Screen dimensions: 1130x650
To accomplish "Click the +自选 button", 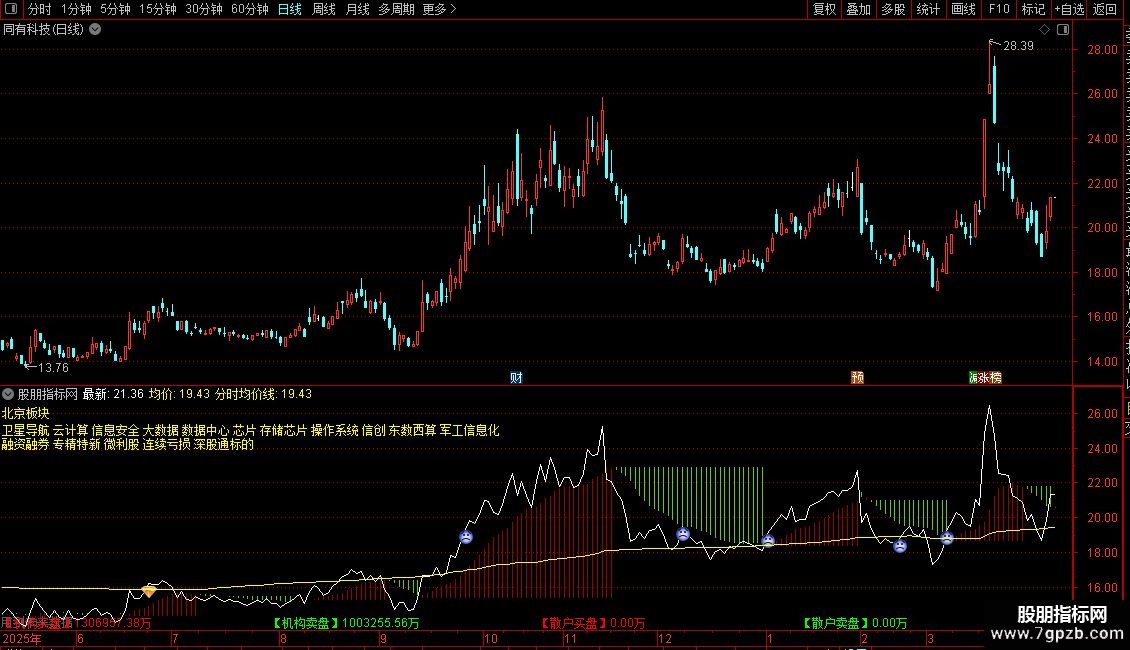I will [x=1069, y=9].
